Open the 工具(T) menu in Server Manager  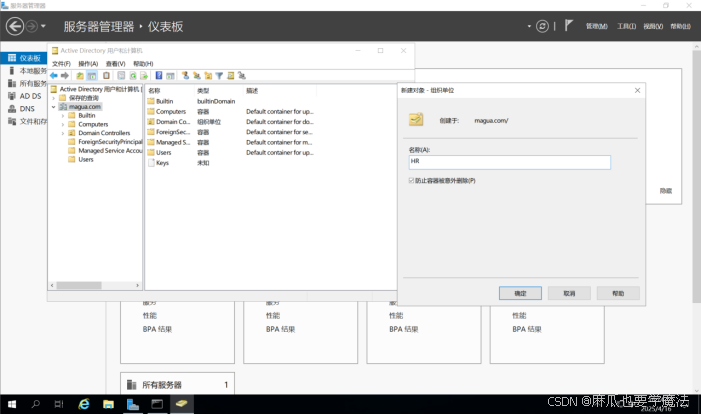pos(627,26)
